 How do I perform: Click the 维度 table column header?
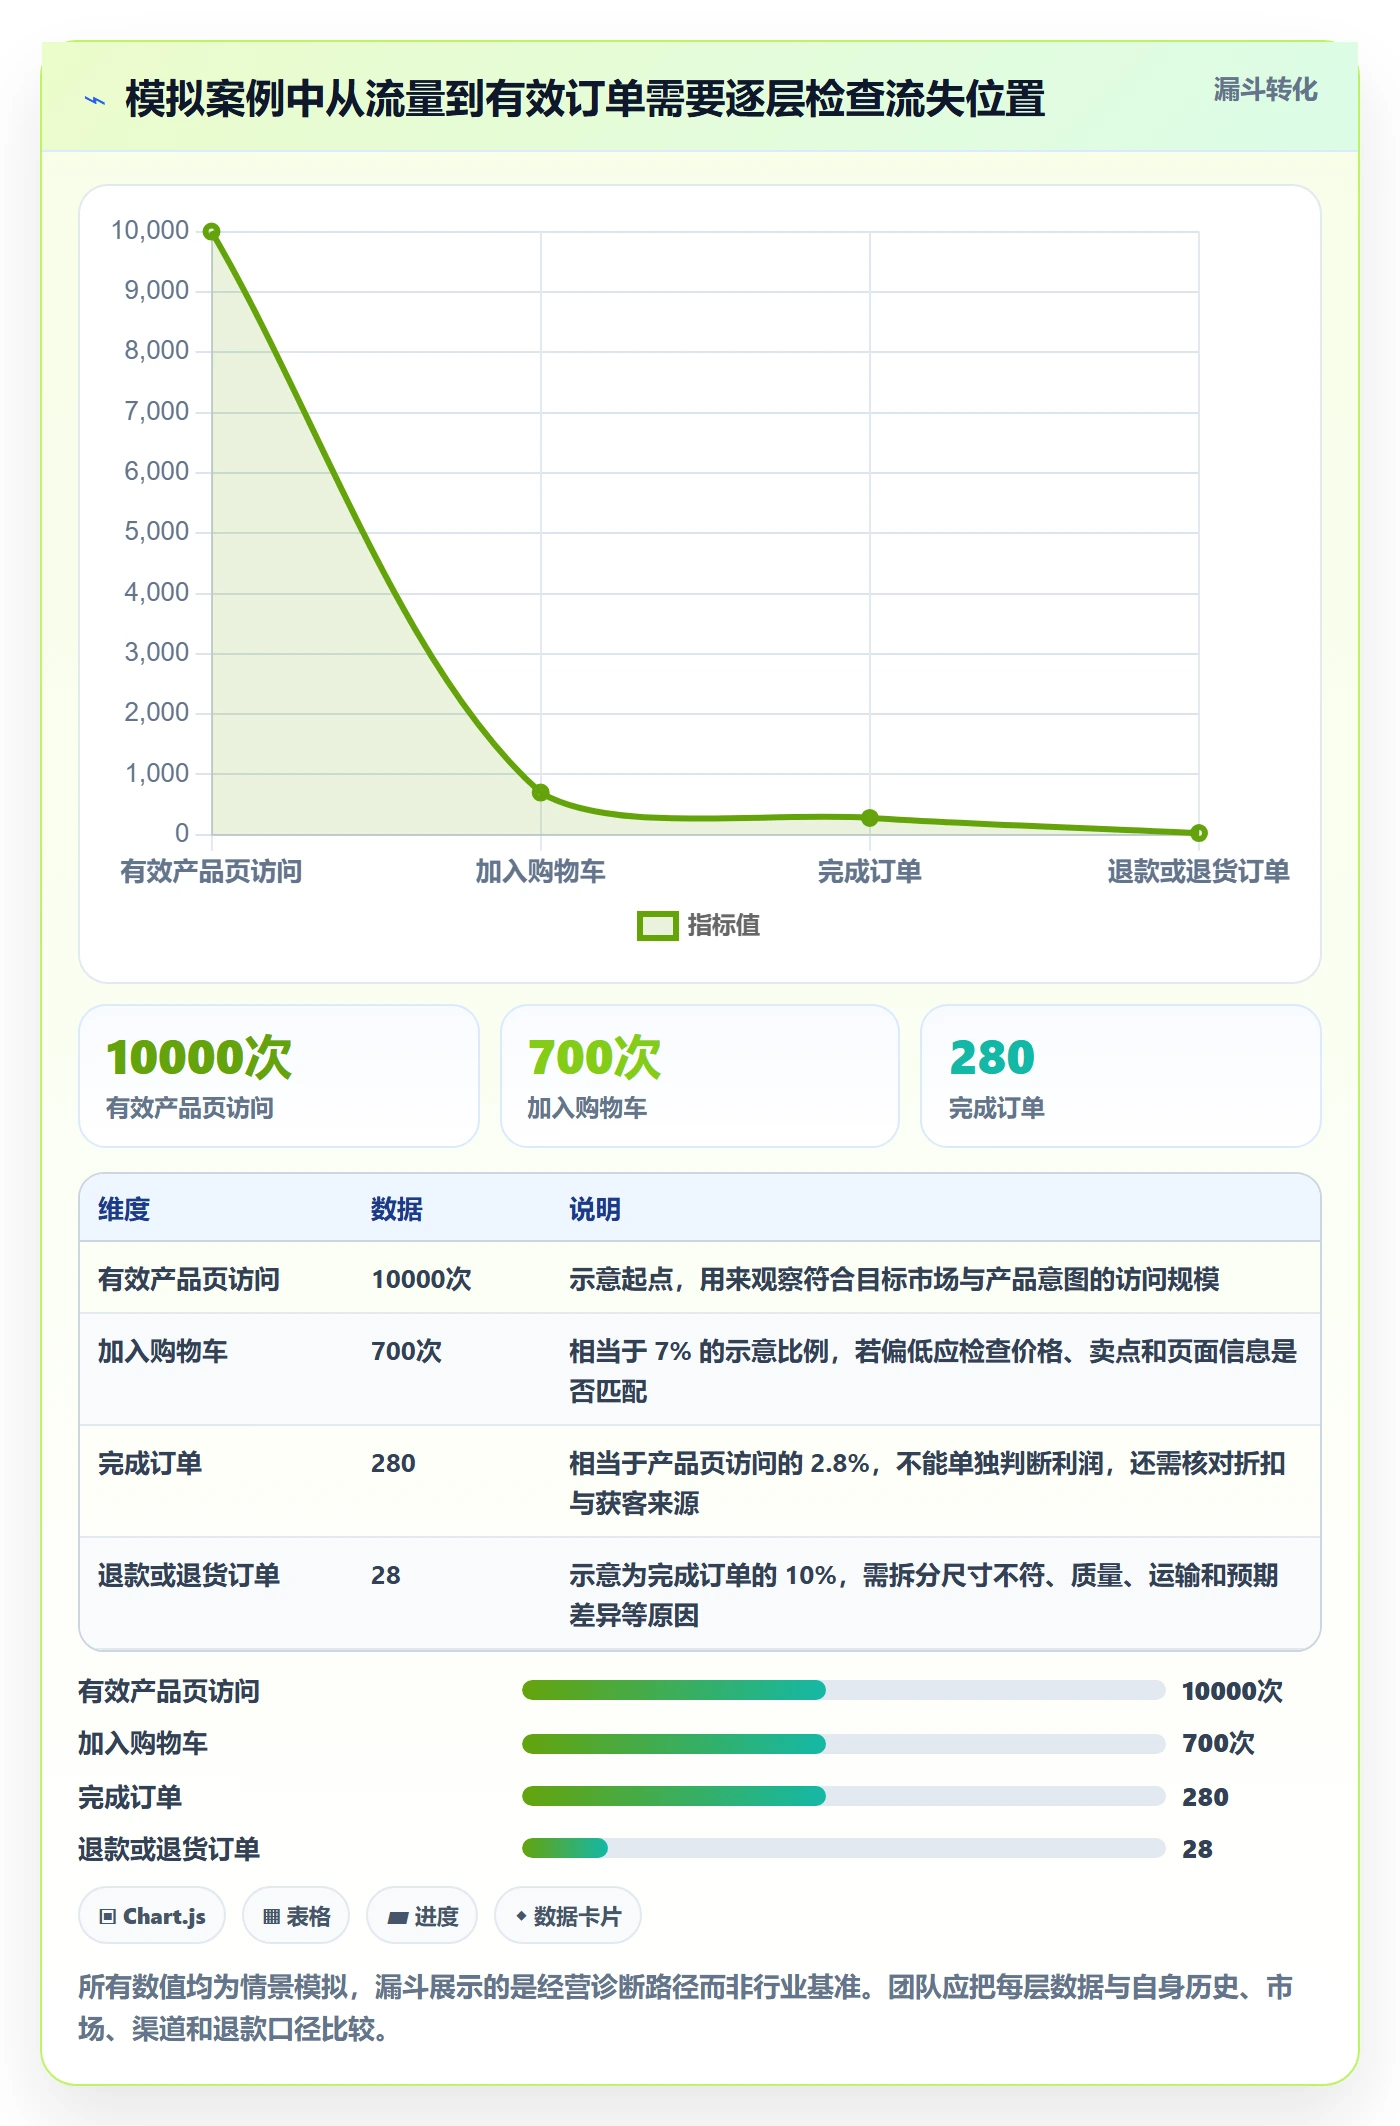(124, 1209)
